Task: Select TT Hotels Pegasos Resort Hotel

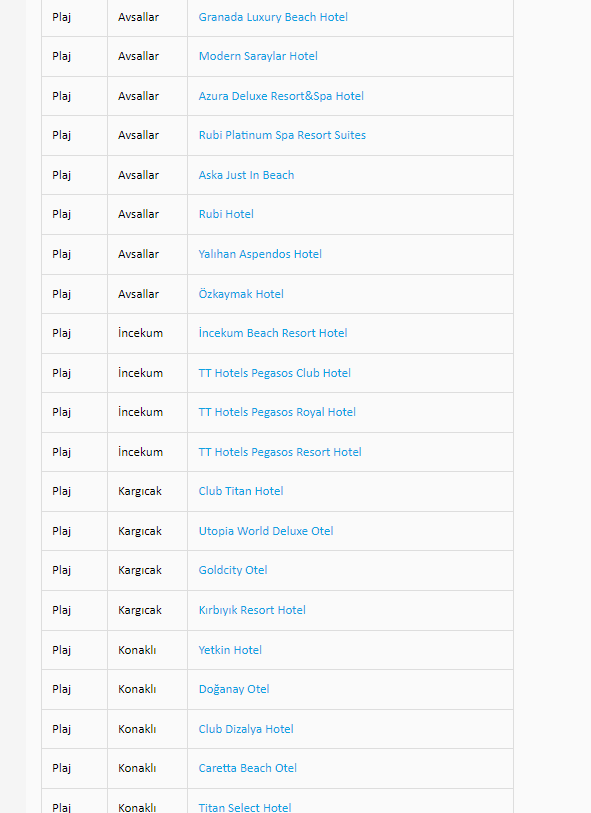Action: pos(280,452)
